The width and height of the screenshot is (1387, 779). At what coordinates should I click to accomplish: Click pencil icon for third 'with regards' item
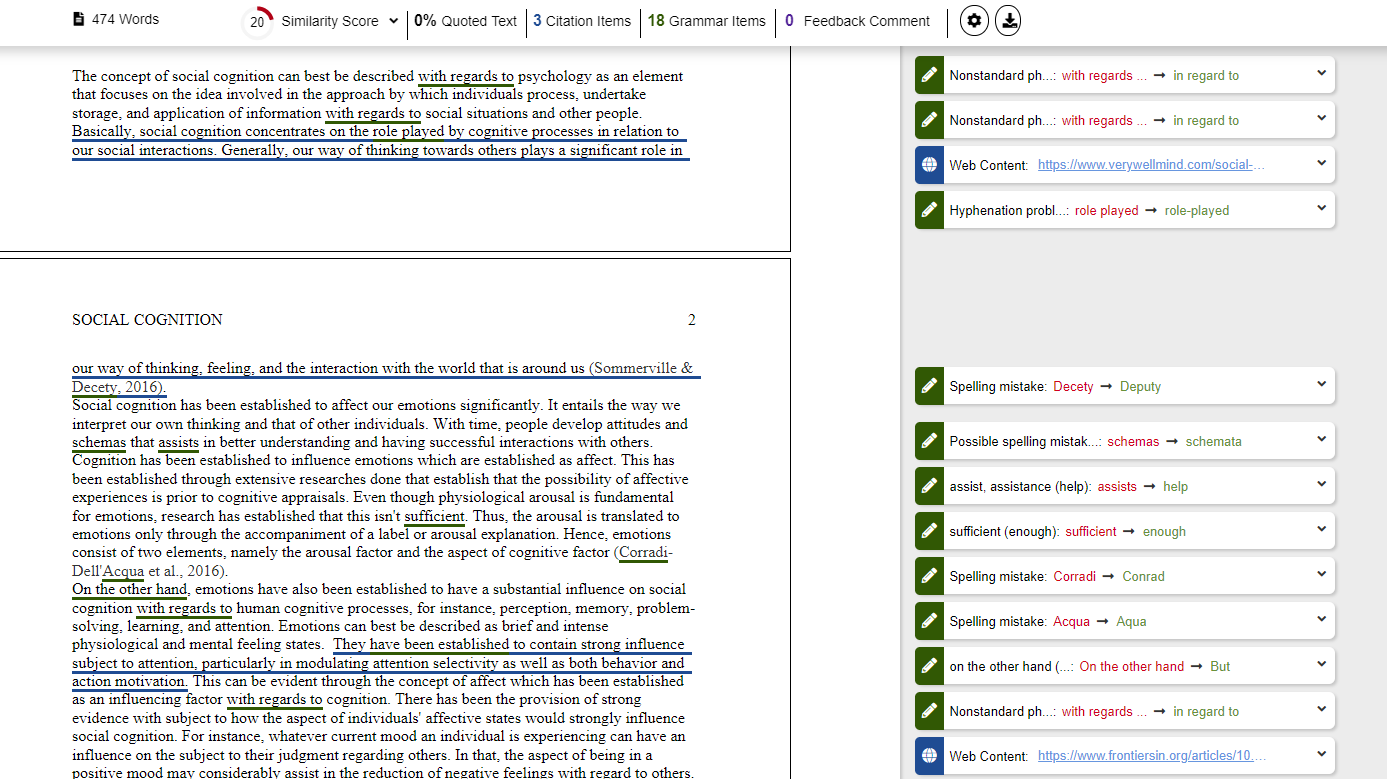coord(929,711)
